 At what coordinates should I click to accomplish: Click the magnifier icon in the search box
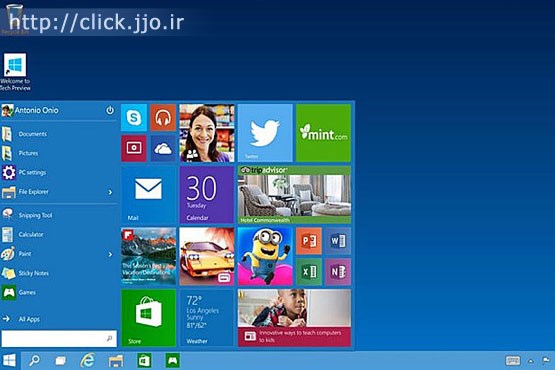point(109,338)
